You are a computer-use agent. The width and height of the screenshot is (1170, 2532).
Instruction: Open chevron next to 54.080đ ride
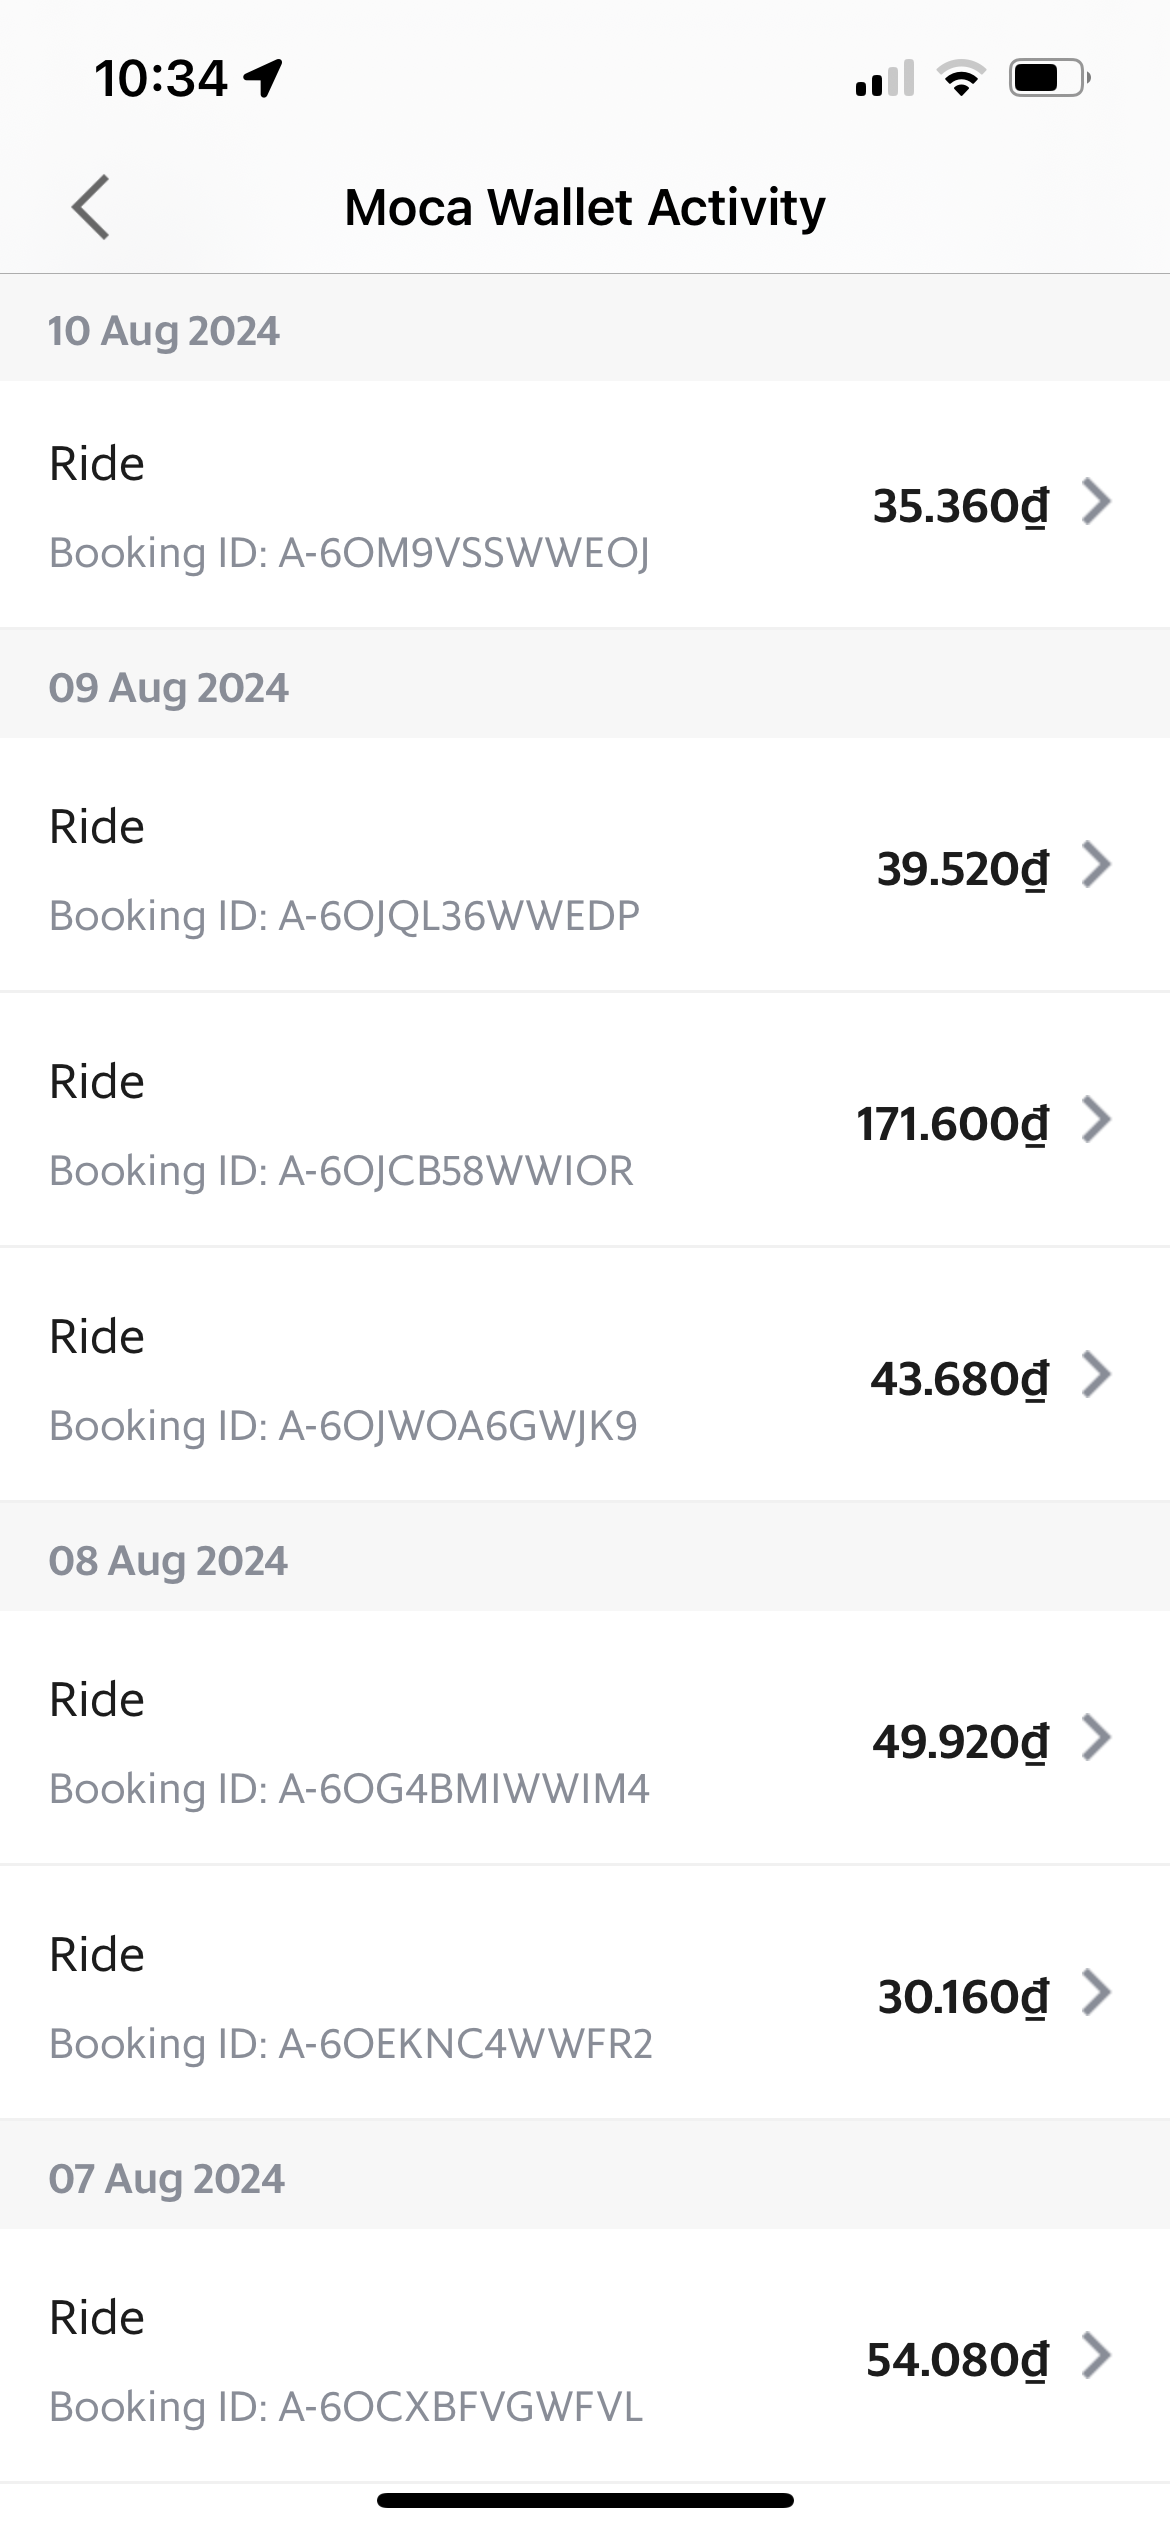(x=1097, y=2356)
